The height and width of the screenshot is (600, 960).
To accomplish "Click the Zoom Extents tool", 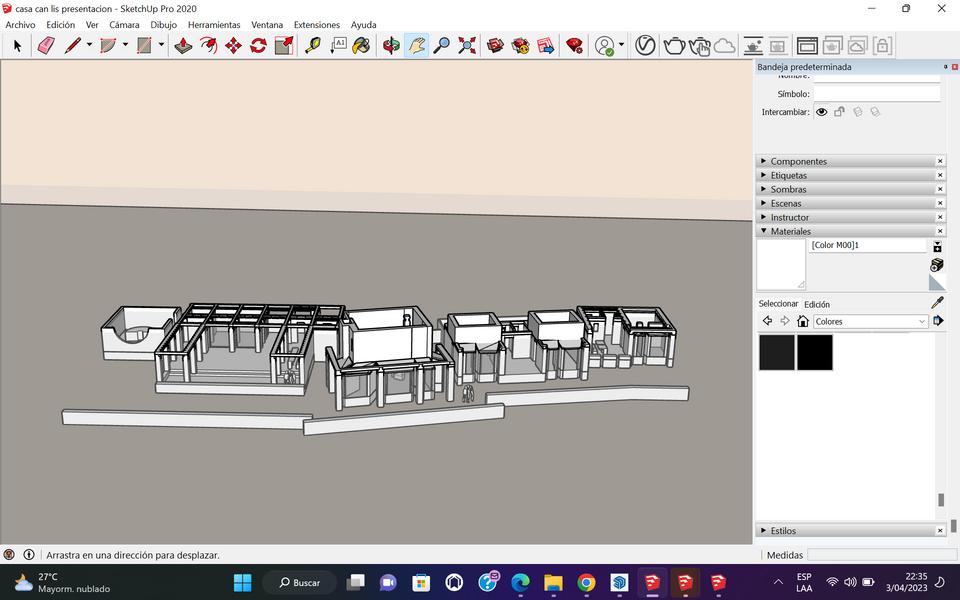I will tap(467, 45).
